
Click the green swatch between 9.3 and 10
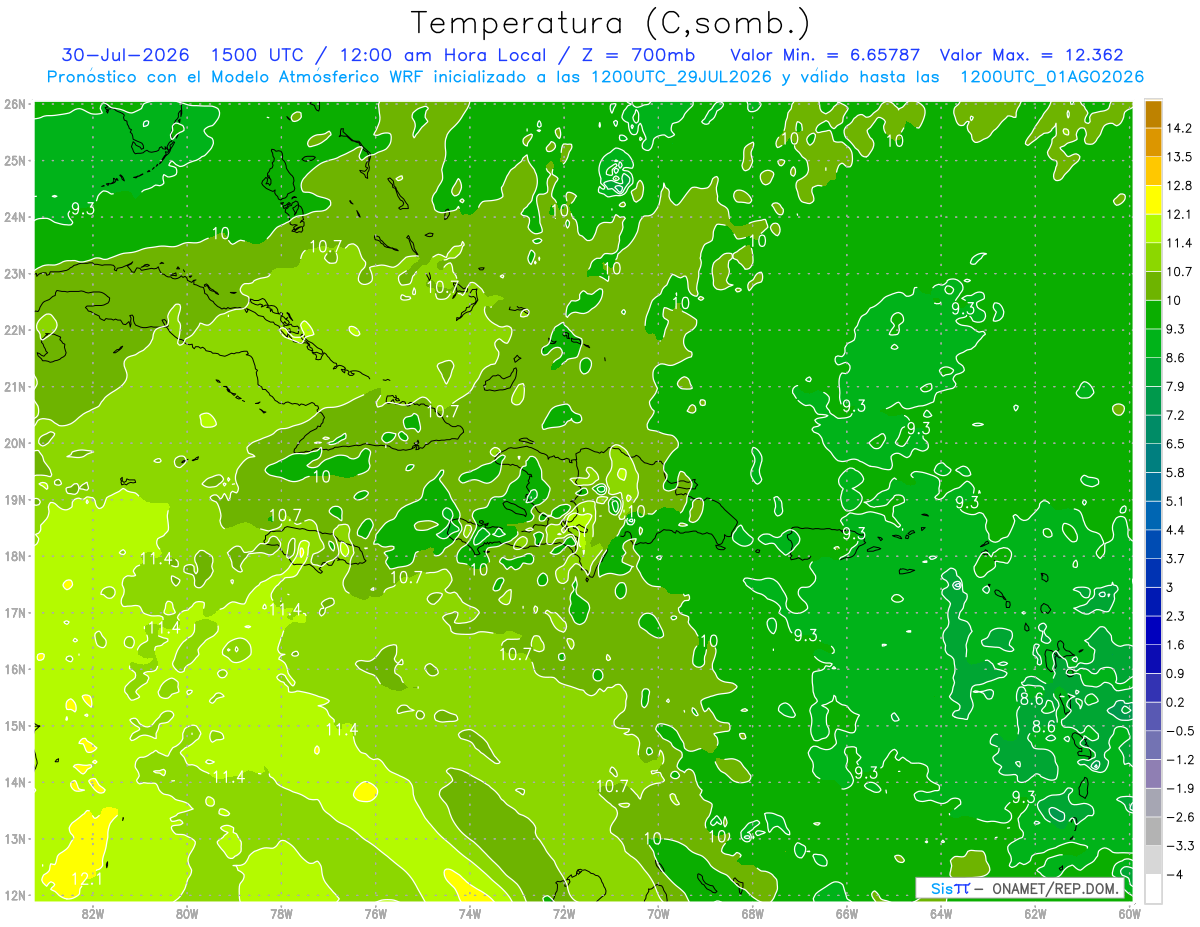point(1153,314)
